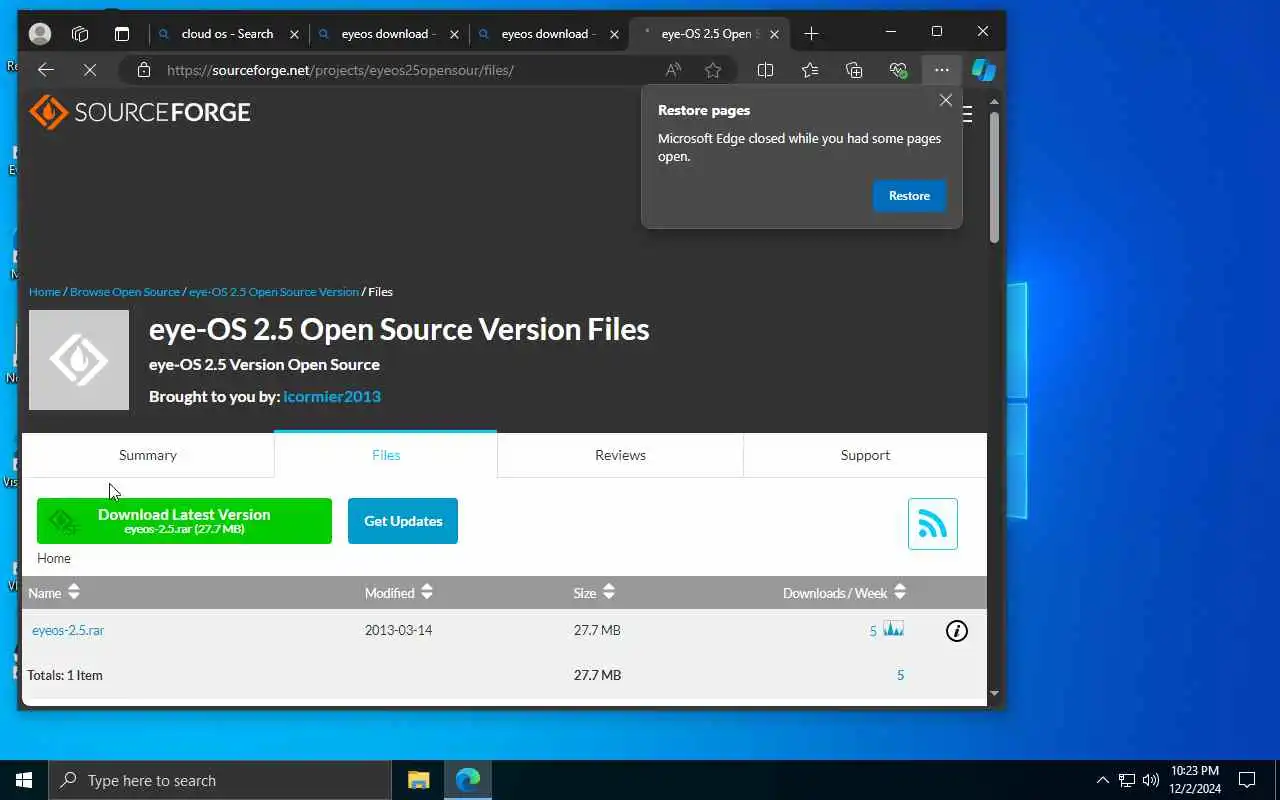Open the eyeos-2.5.rar file link
The width and height of the screenshot is (1280, 800).
click(x=68, y=630)
